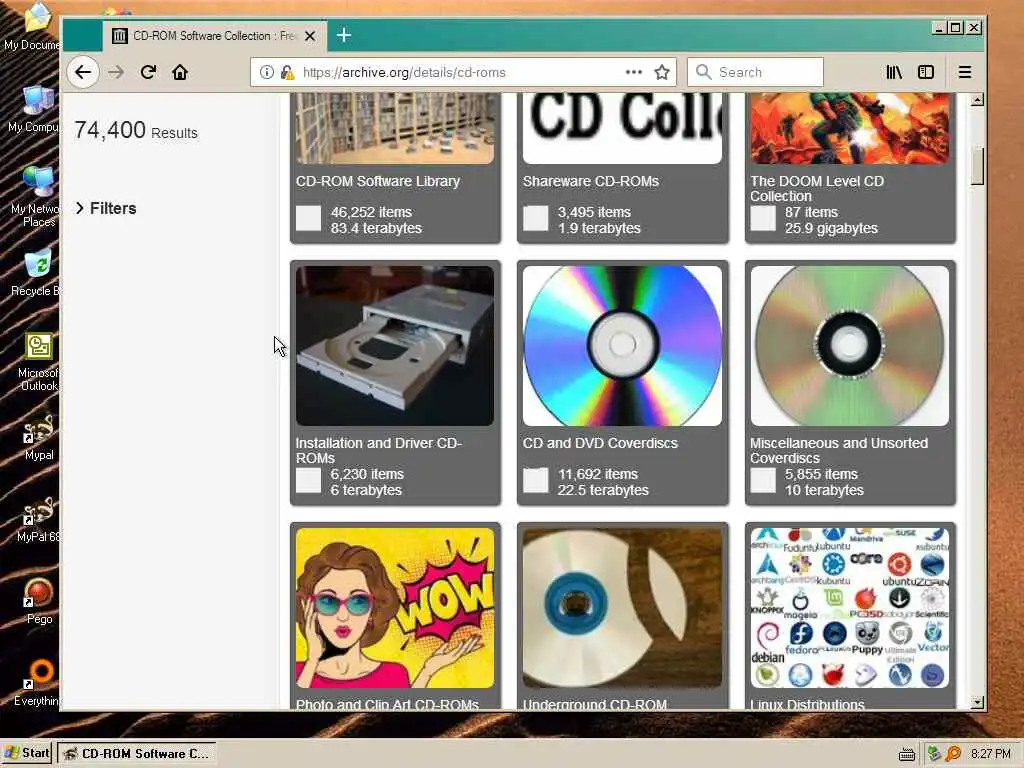Click the CD drive tray thumbnail
The image size is (1024, 768).
point(395,345)
